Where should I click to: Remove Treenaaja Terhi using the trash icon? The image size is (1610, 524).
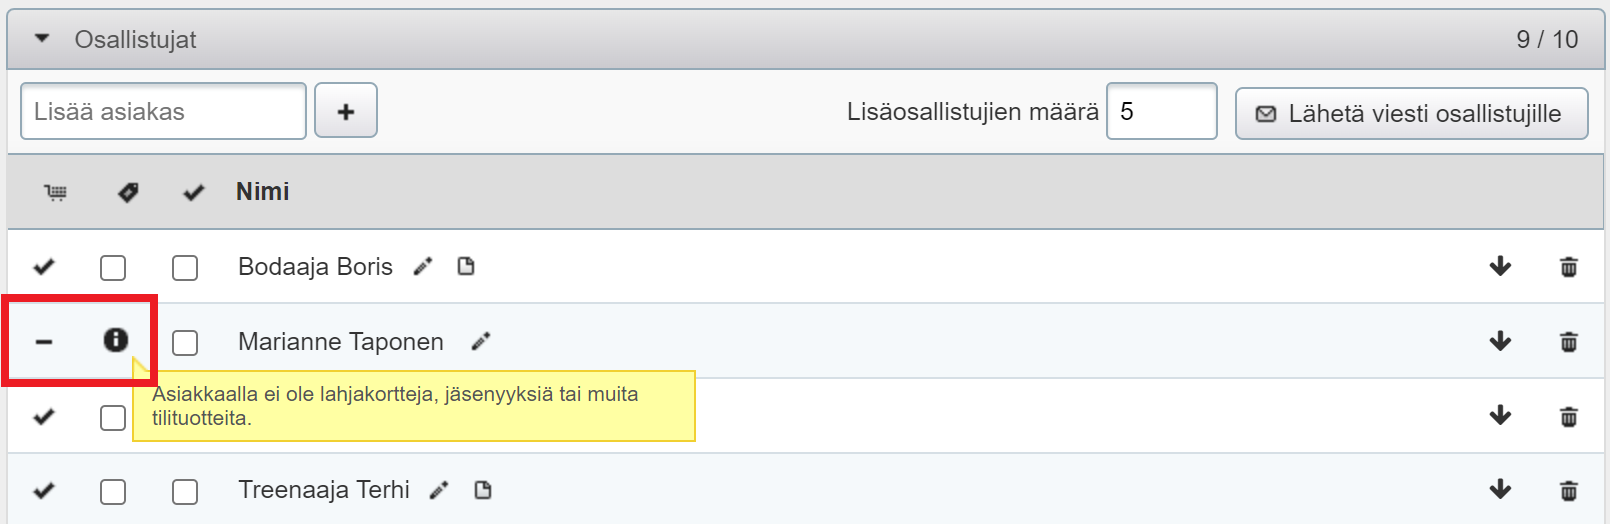click(1568, 490)
